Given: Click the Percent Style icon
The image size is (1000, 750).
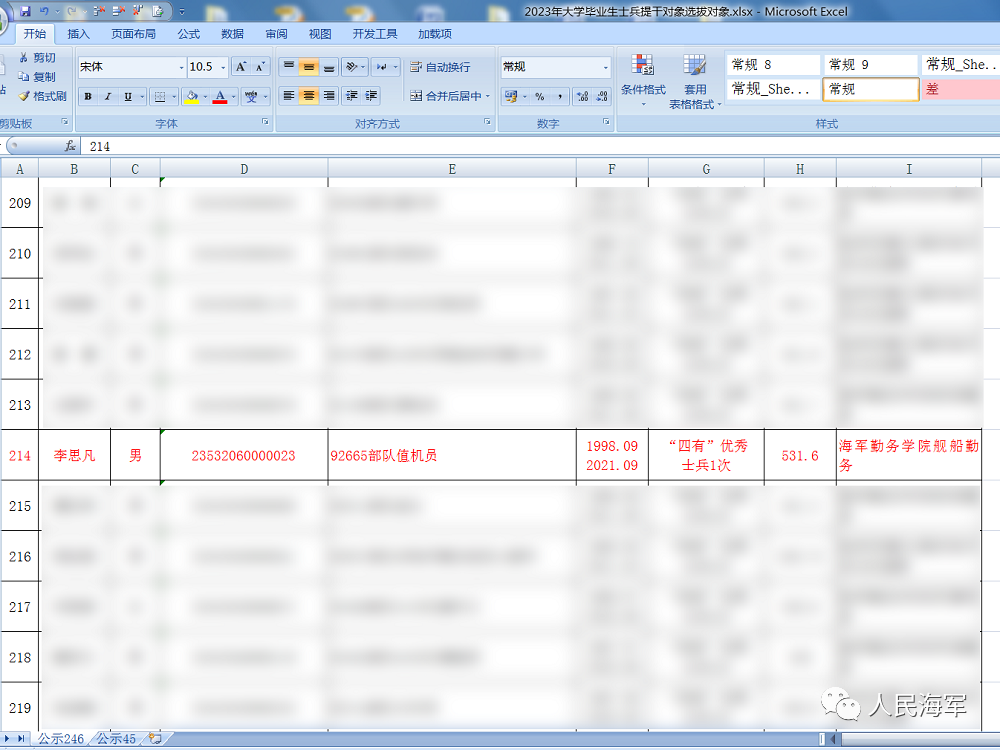Looking at the screenshot, I should [539, 97].
